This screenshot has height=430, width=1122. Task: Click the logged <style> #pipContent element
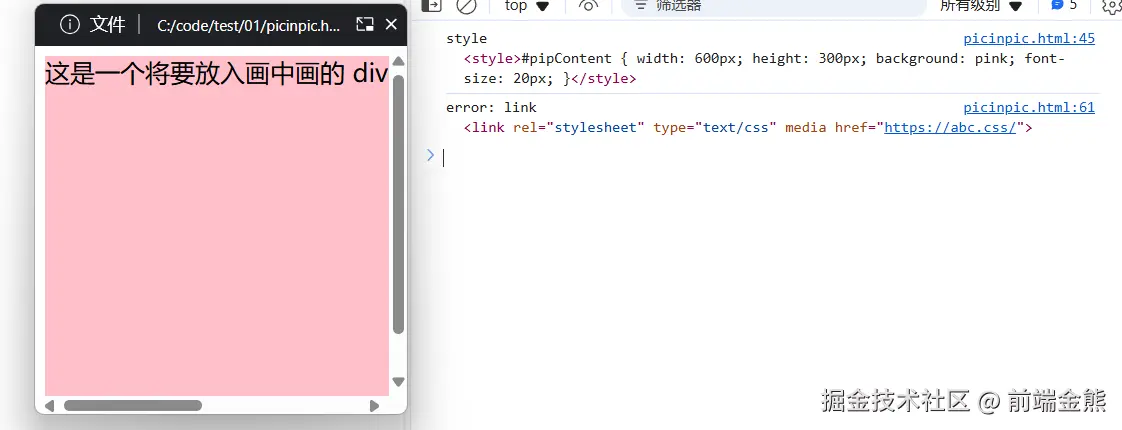pos(764,69)
